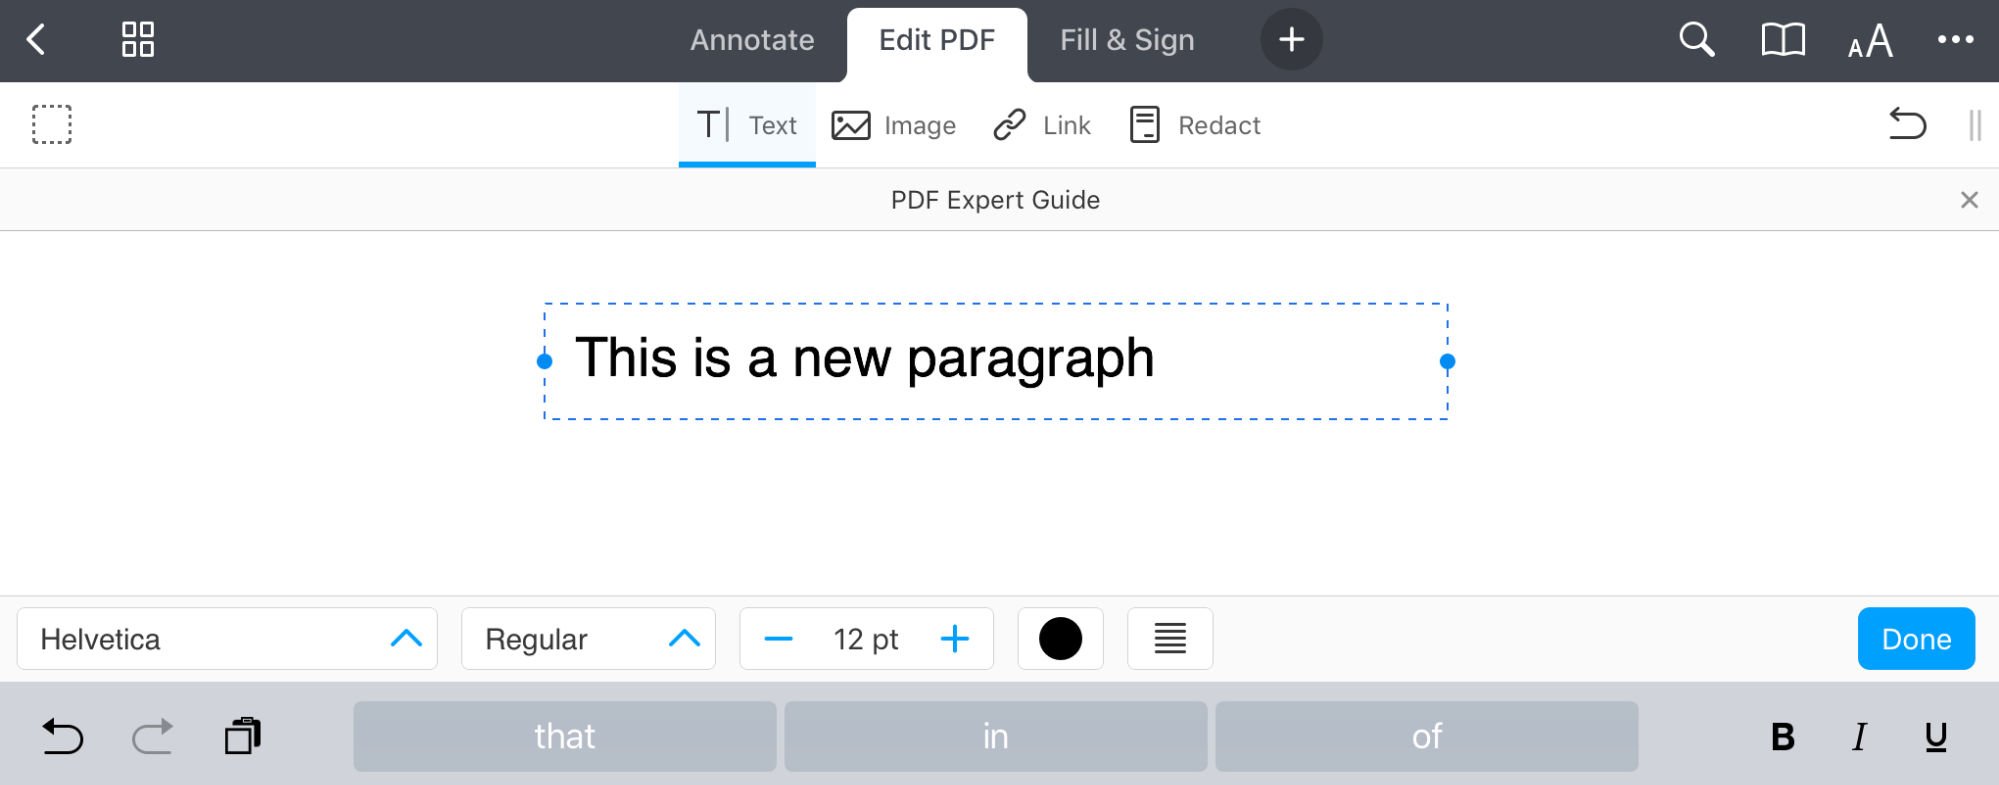Choose the keyboard suggestion "that"
The image size is (1999, 785).
(564, 737)
